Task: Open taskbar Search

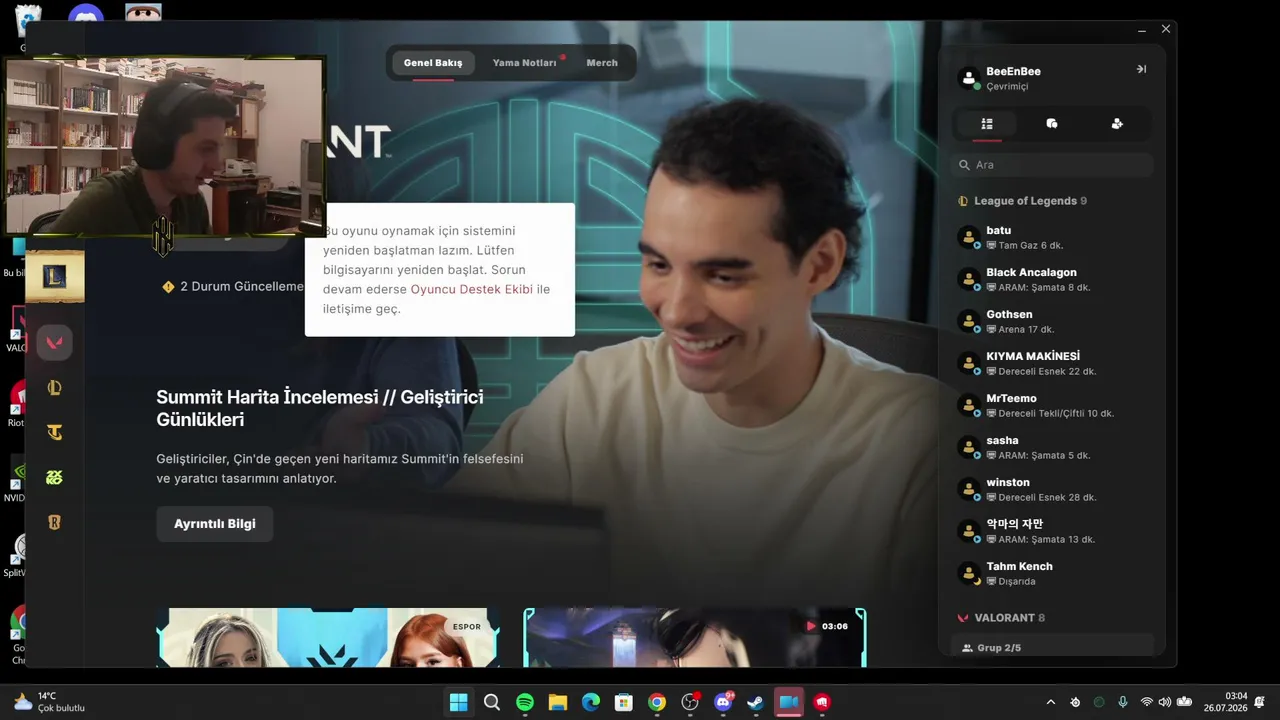Action: click(x=491, y=702)
